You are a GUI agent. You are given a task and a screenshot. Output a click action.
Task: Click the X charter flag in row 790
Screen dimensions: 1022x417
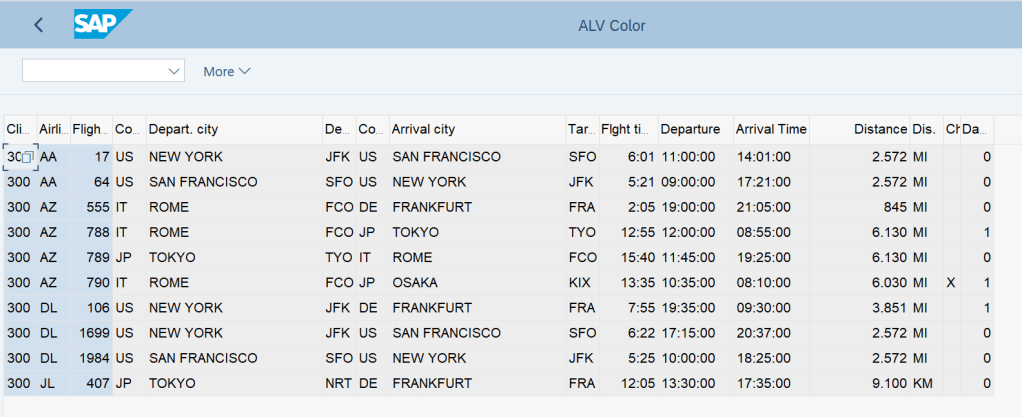pyautogui.click(x=950, y=282)
